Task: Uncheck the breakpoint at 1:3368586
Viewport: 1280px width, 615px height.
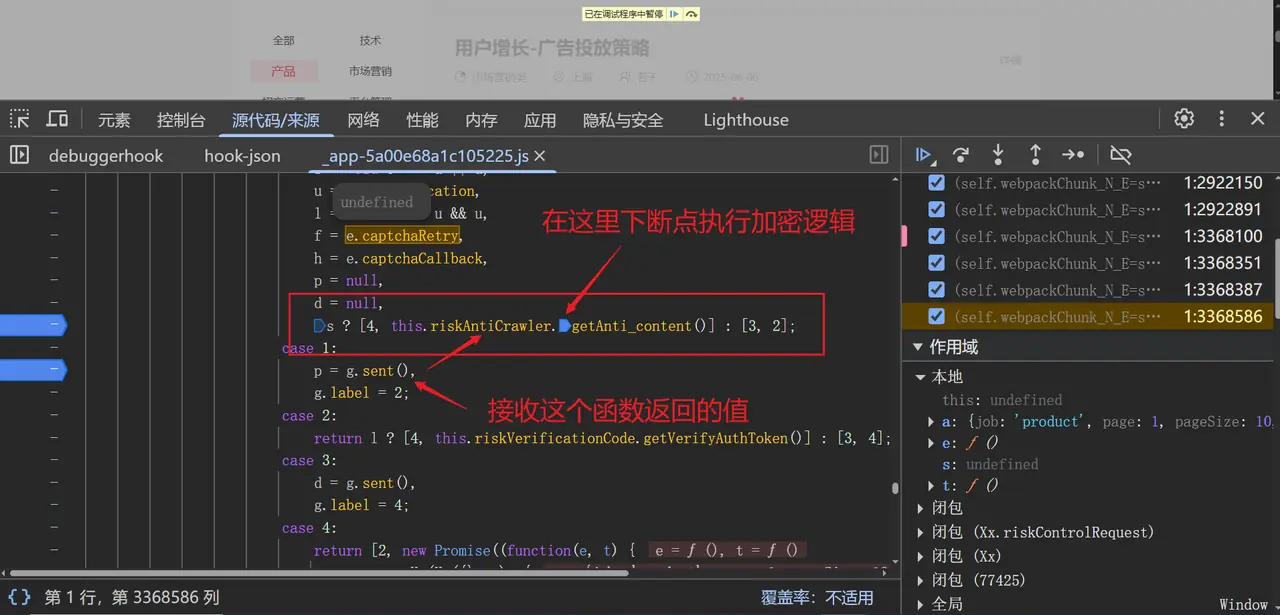Action: [x=936, y=317]
